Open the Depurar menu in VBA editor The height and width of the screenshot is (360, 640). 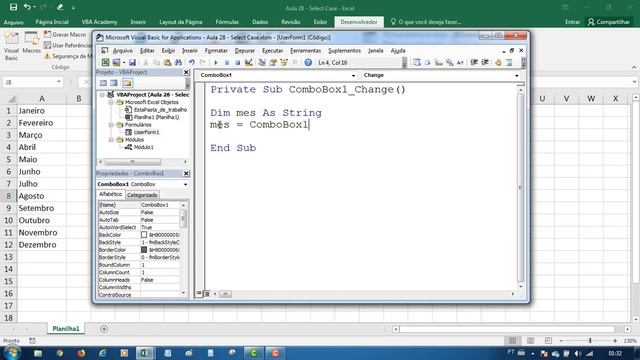point(244,51)
